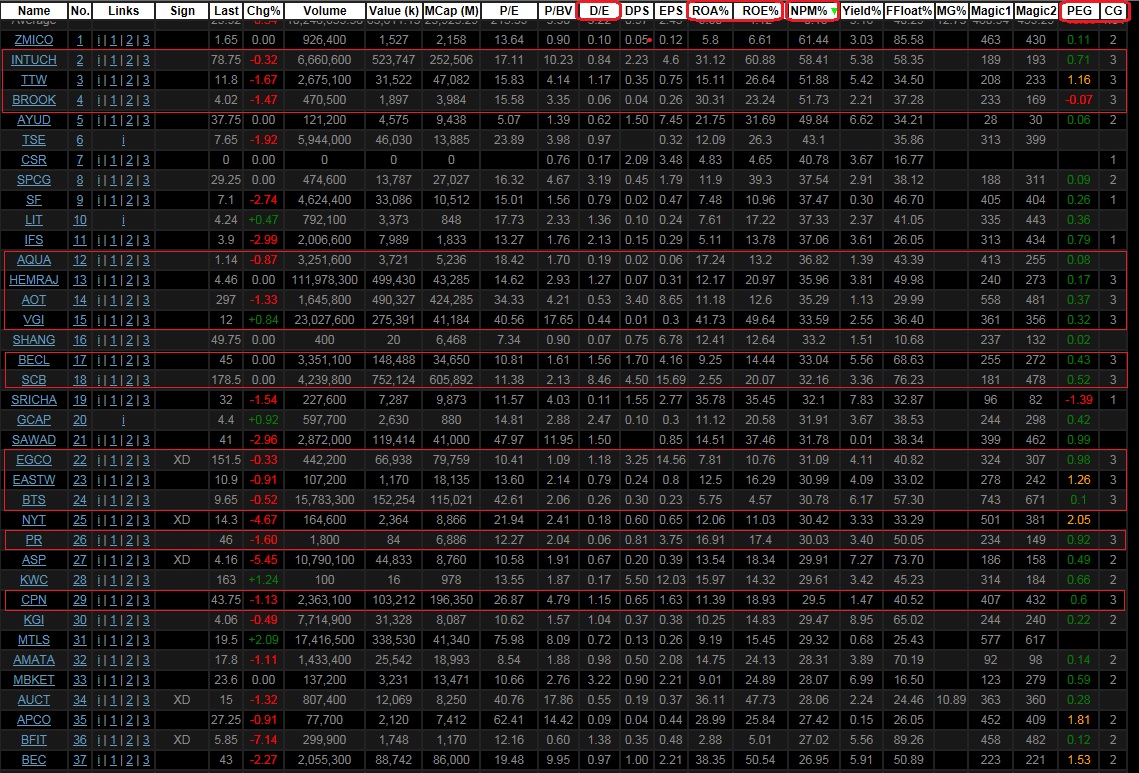The height and width of the screenshot is (773, 1139).
Task: Sort by Value (k) column header
Action: 394,11
